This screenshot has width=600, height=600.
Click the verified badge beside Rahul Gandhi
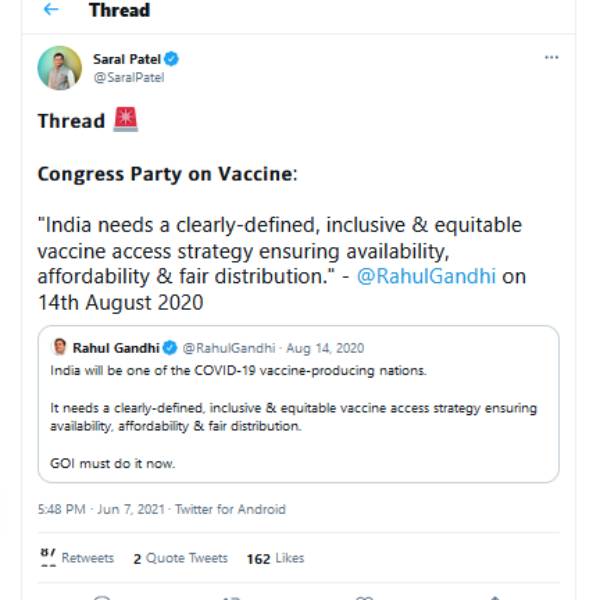point(171,348)
